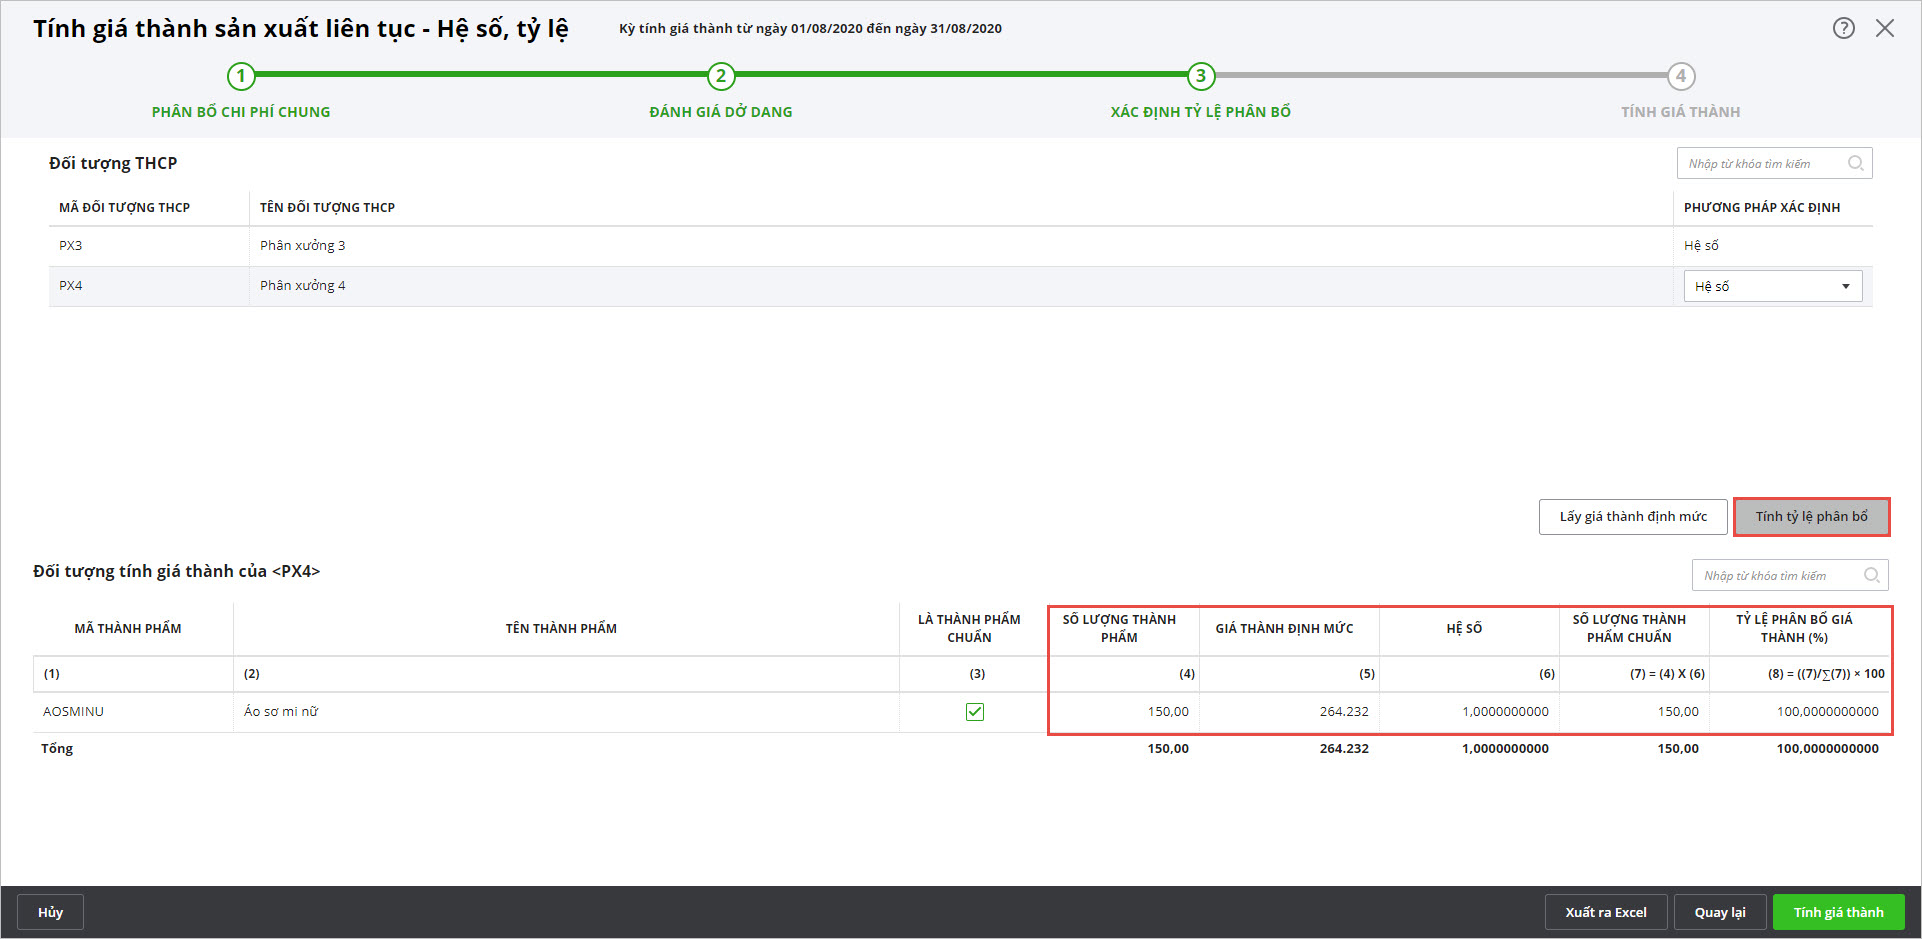
Task: Click step 1 circle Phân bổ chi phí chung
Action: click(x=241, y=76)
